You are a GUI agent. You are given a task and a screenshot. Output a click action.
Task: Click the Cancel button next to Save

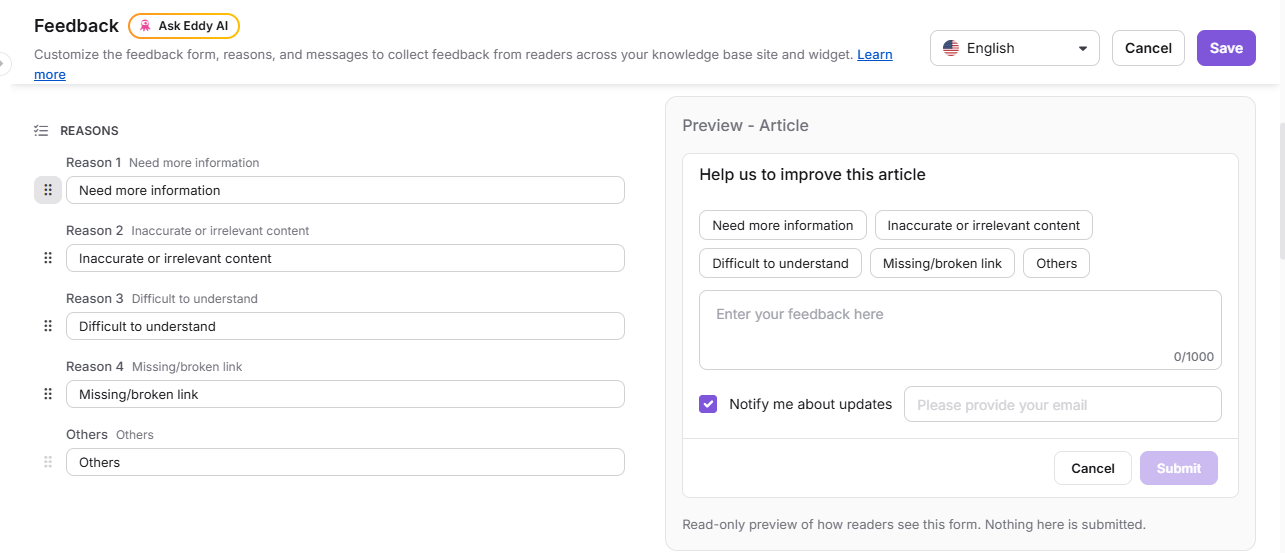(1148, 48)
